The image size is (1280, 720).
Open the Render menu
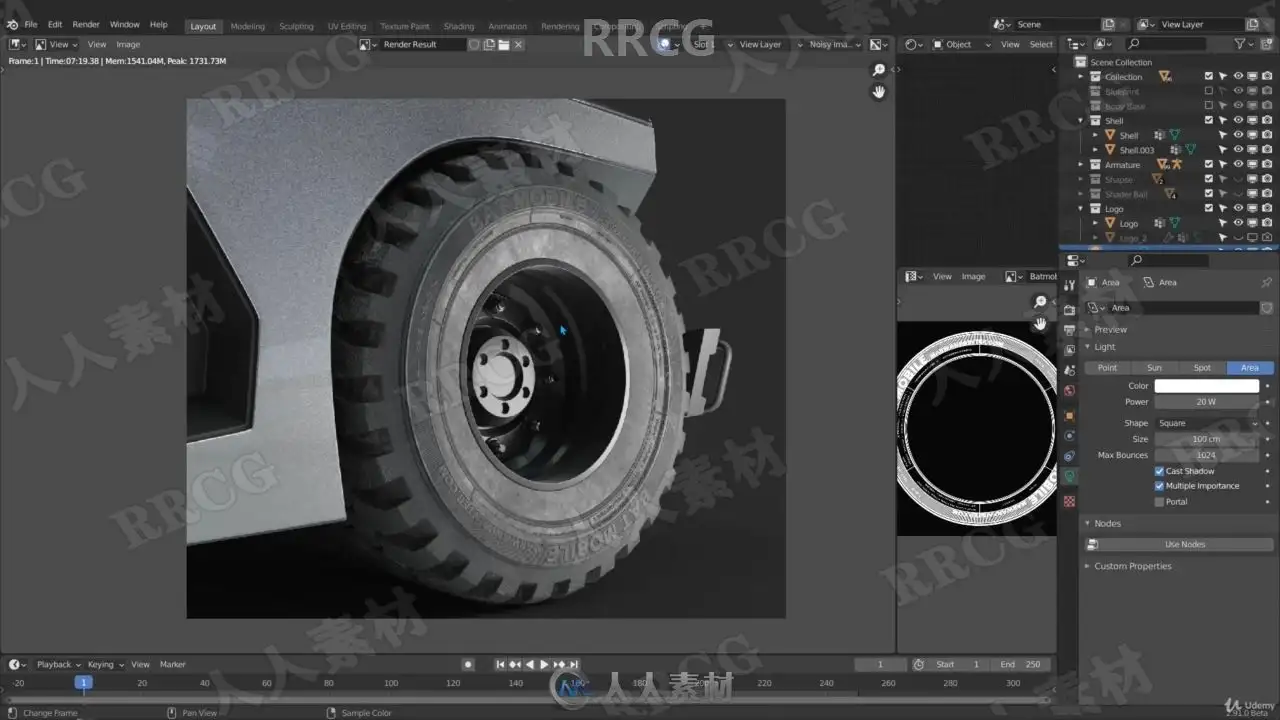[86, 24]
